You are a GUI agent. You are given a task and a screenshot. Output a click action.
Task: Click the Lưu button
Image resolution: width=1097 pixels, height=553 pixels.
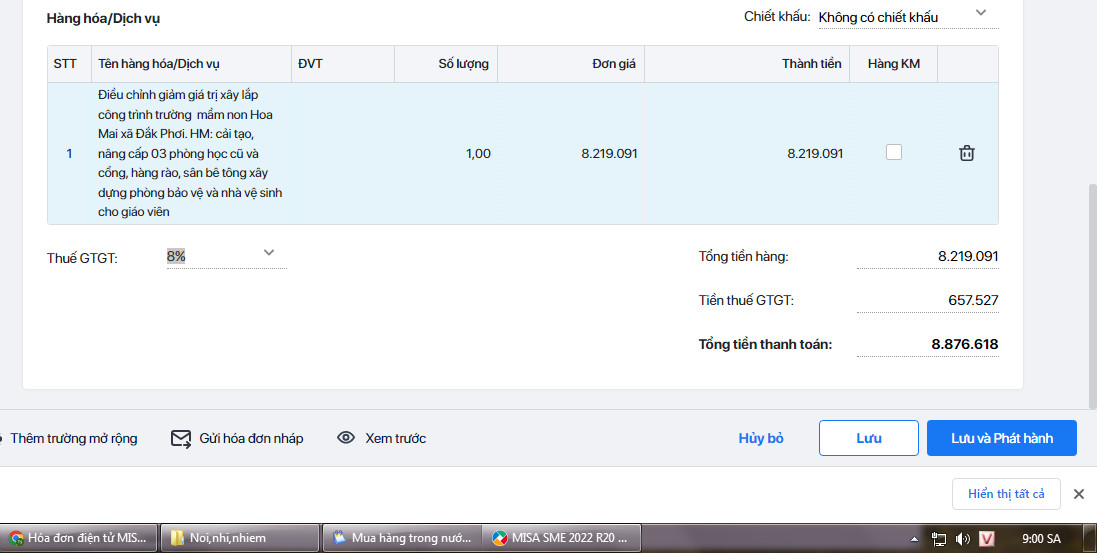[868, 438]
